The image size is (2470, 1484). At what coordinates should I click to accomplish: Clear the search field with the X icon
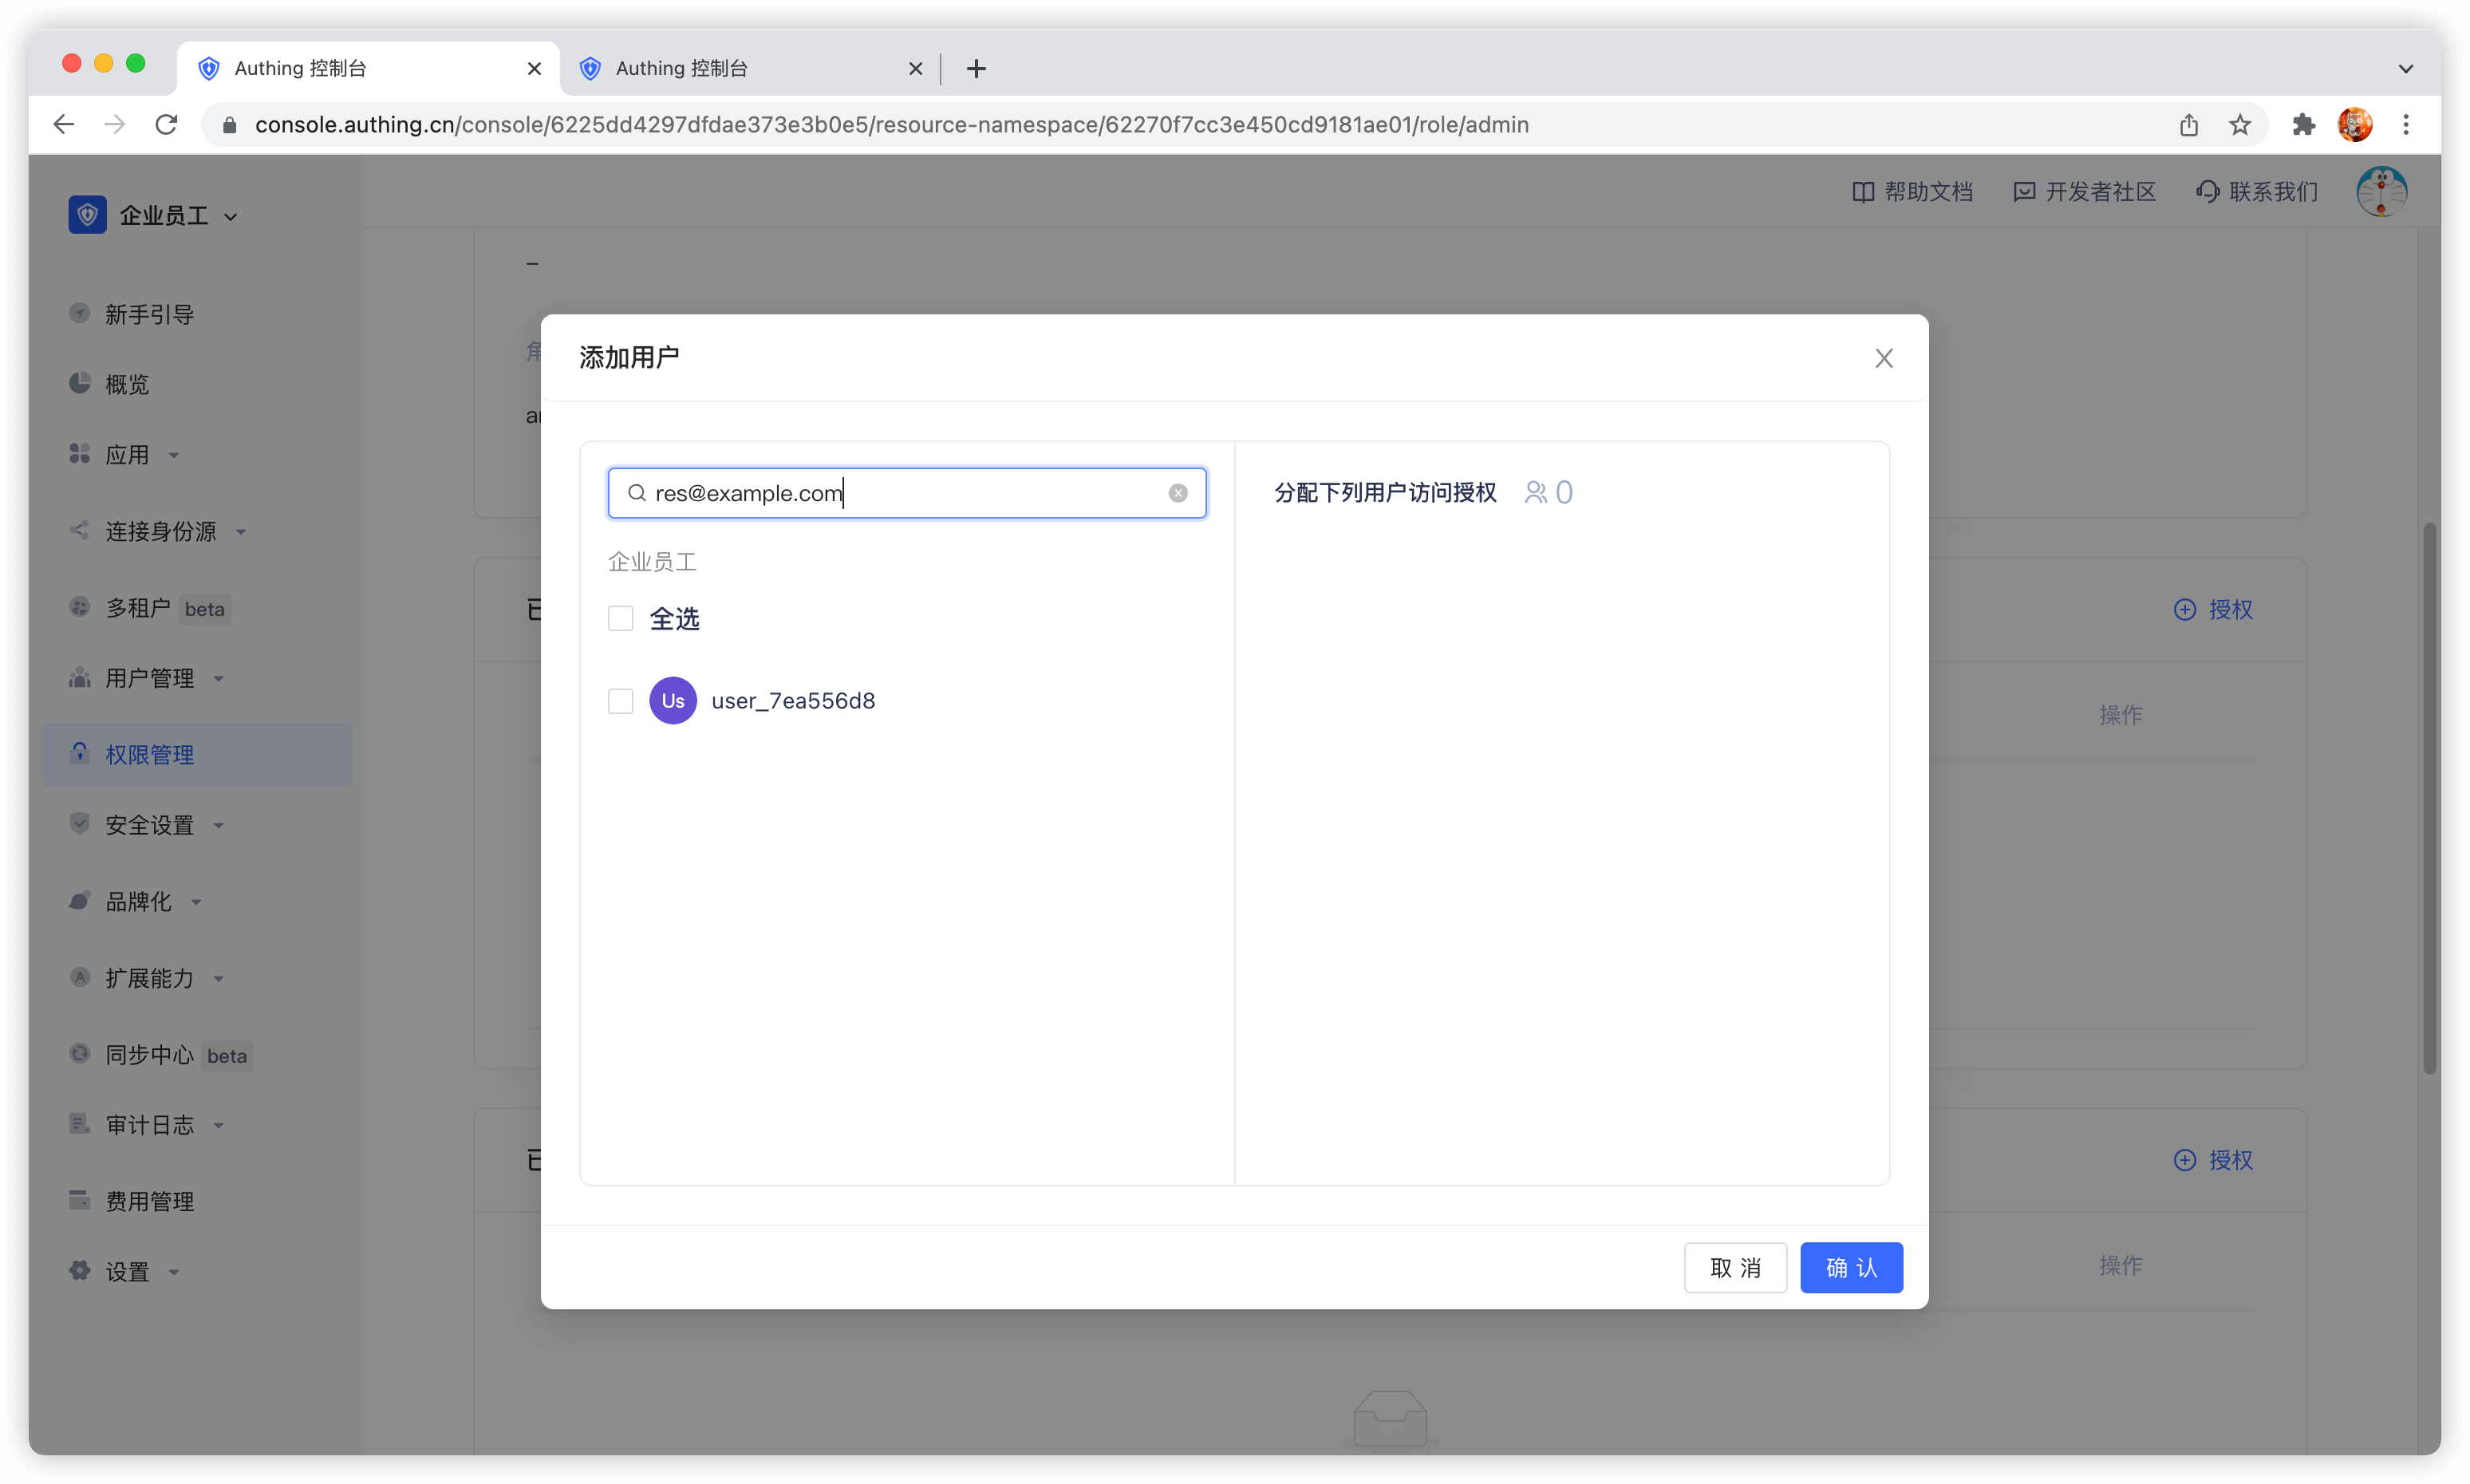coord(1178,493)
